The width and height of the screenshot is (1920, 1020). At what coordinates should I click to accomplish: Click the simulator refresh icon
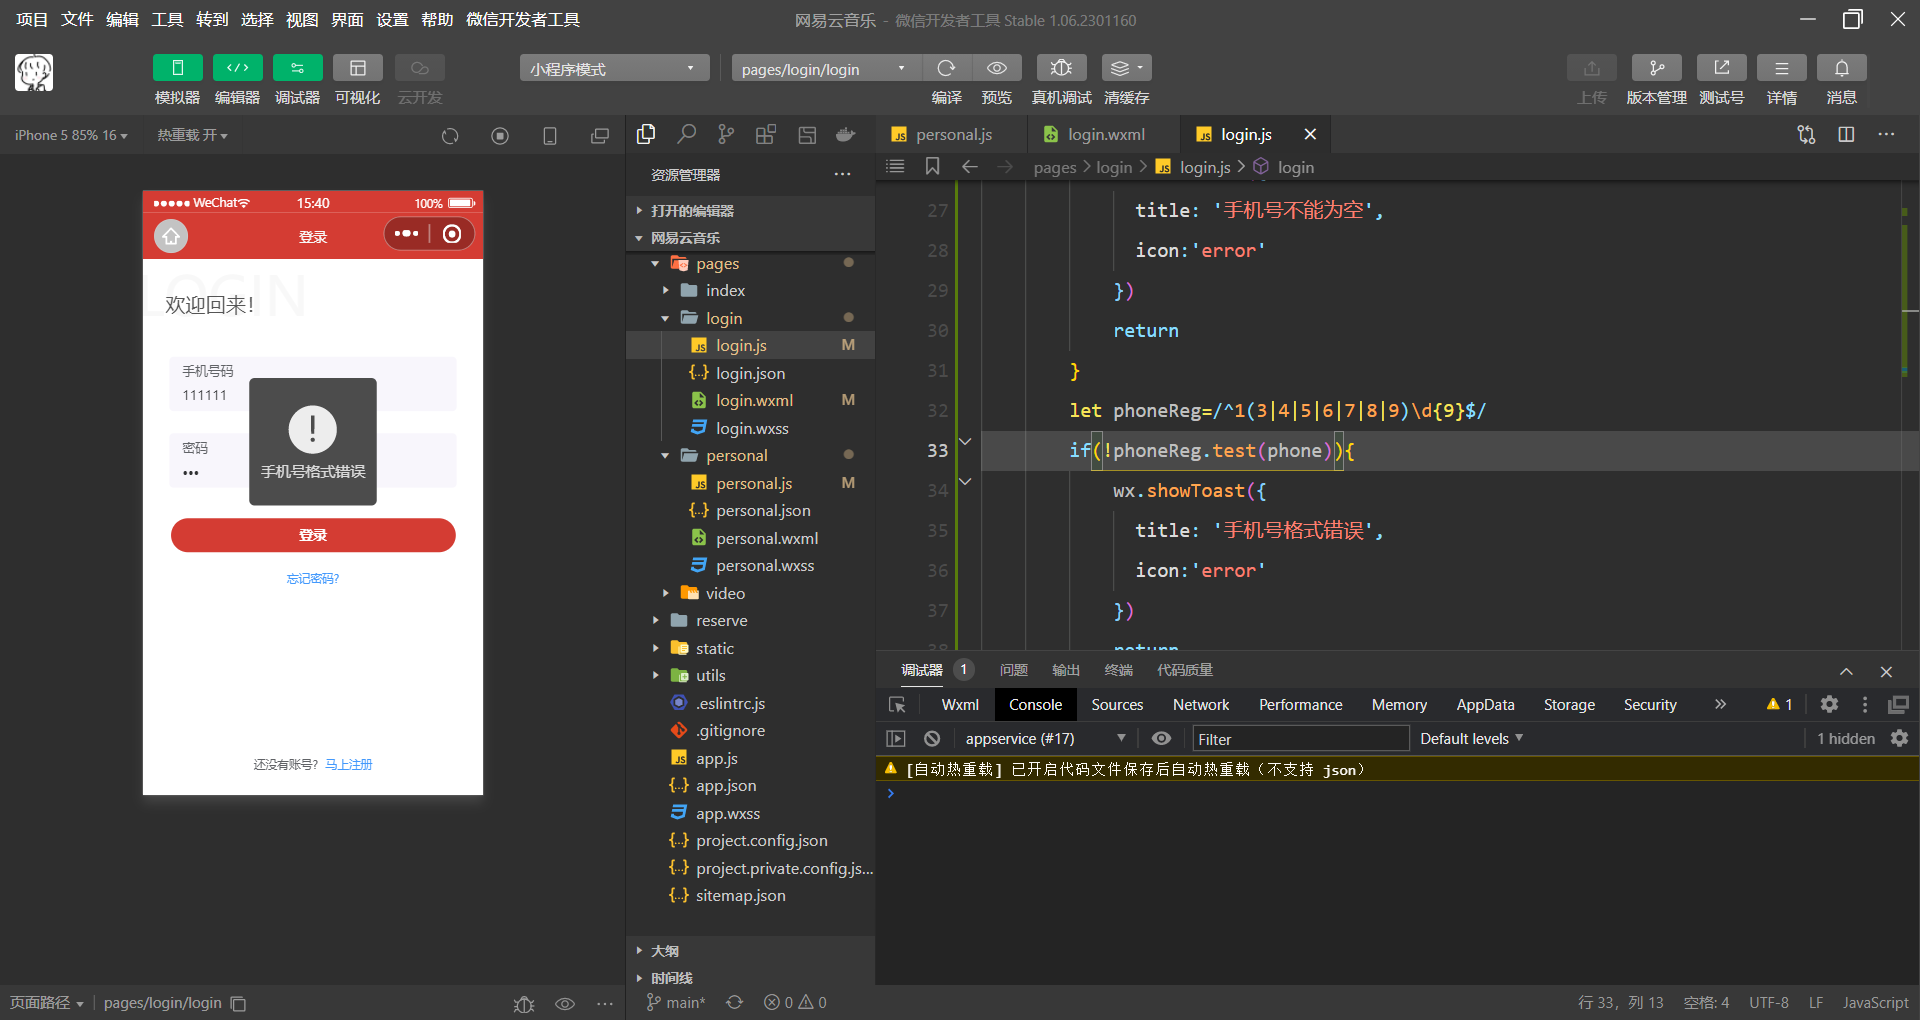click(450, 136)
